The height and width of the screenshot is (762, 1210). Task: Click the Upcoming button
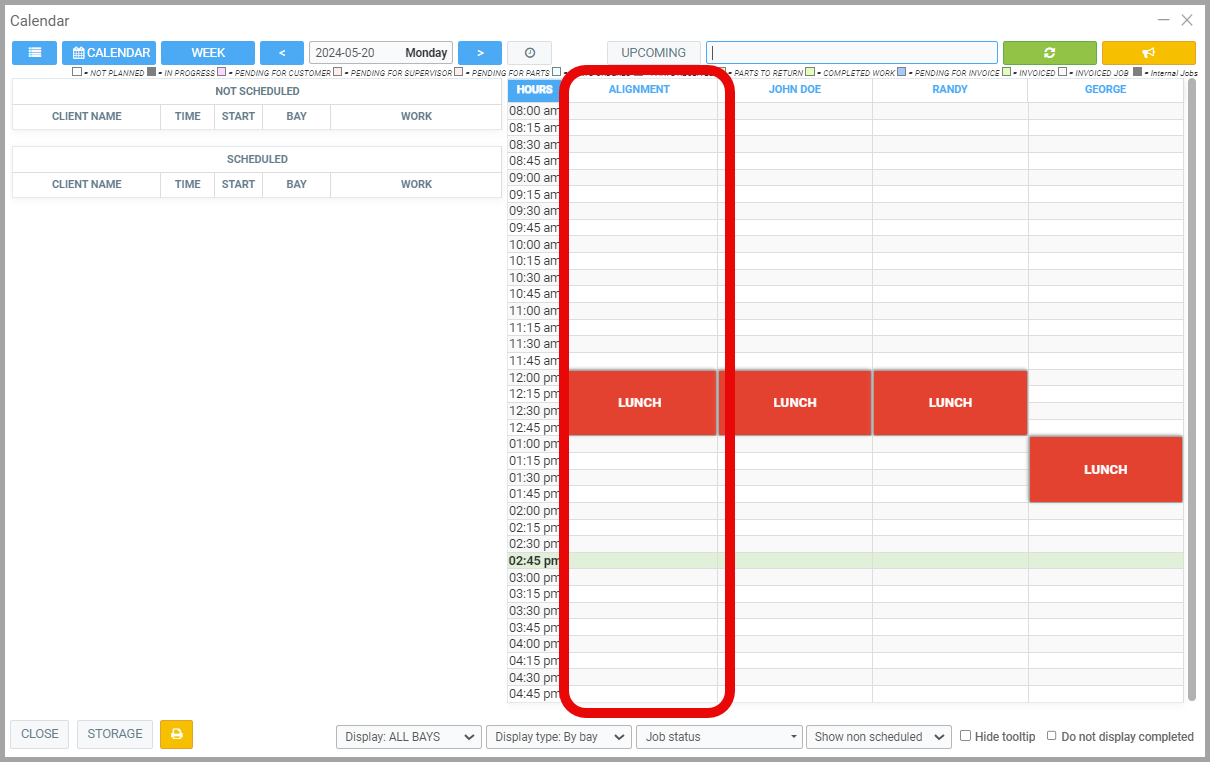click(653, 53)
